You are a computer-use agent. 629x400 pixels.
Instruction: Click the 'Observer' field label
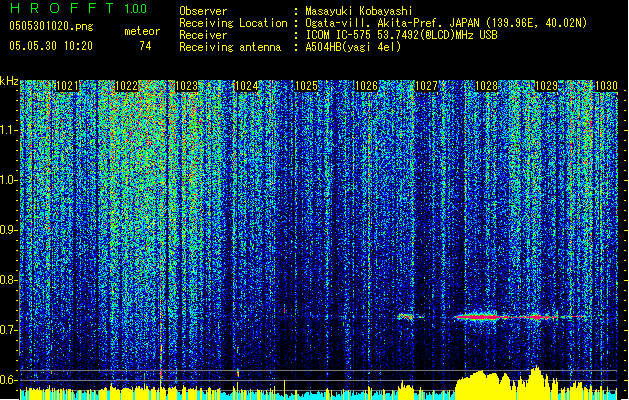203,11
